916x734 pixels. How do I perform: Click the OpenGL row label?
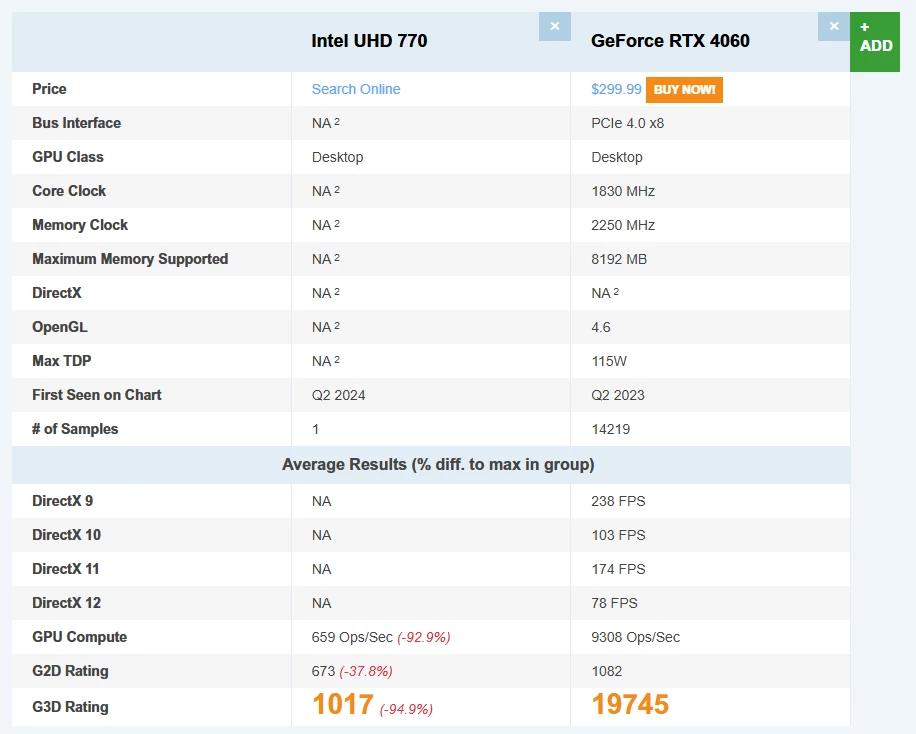point(60,327)
